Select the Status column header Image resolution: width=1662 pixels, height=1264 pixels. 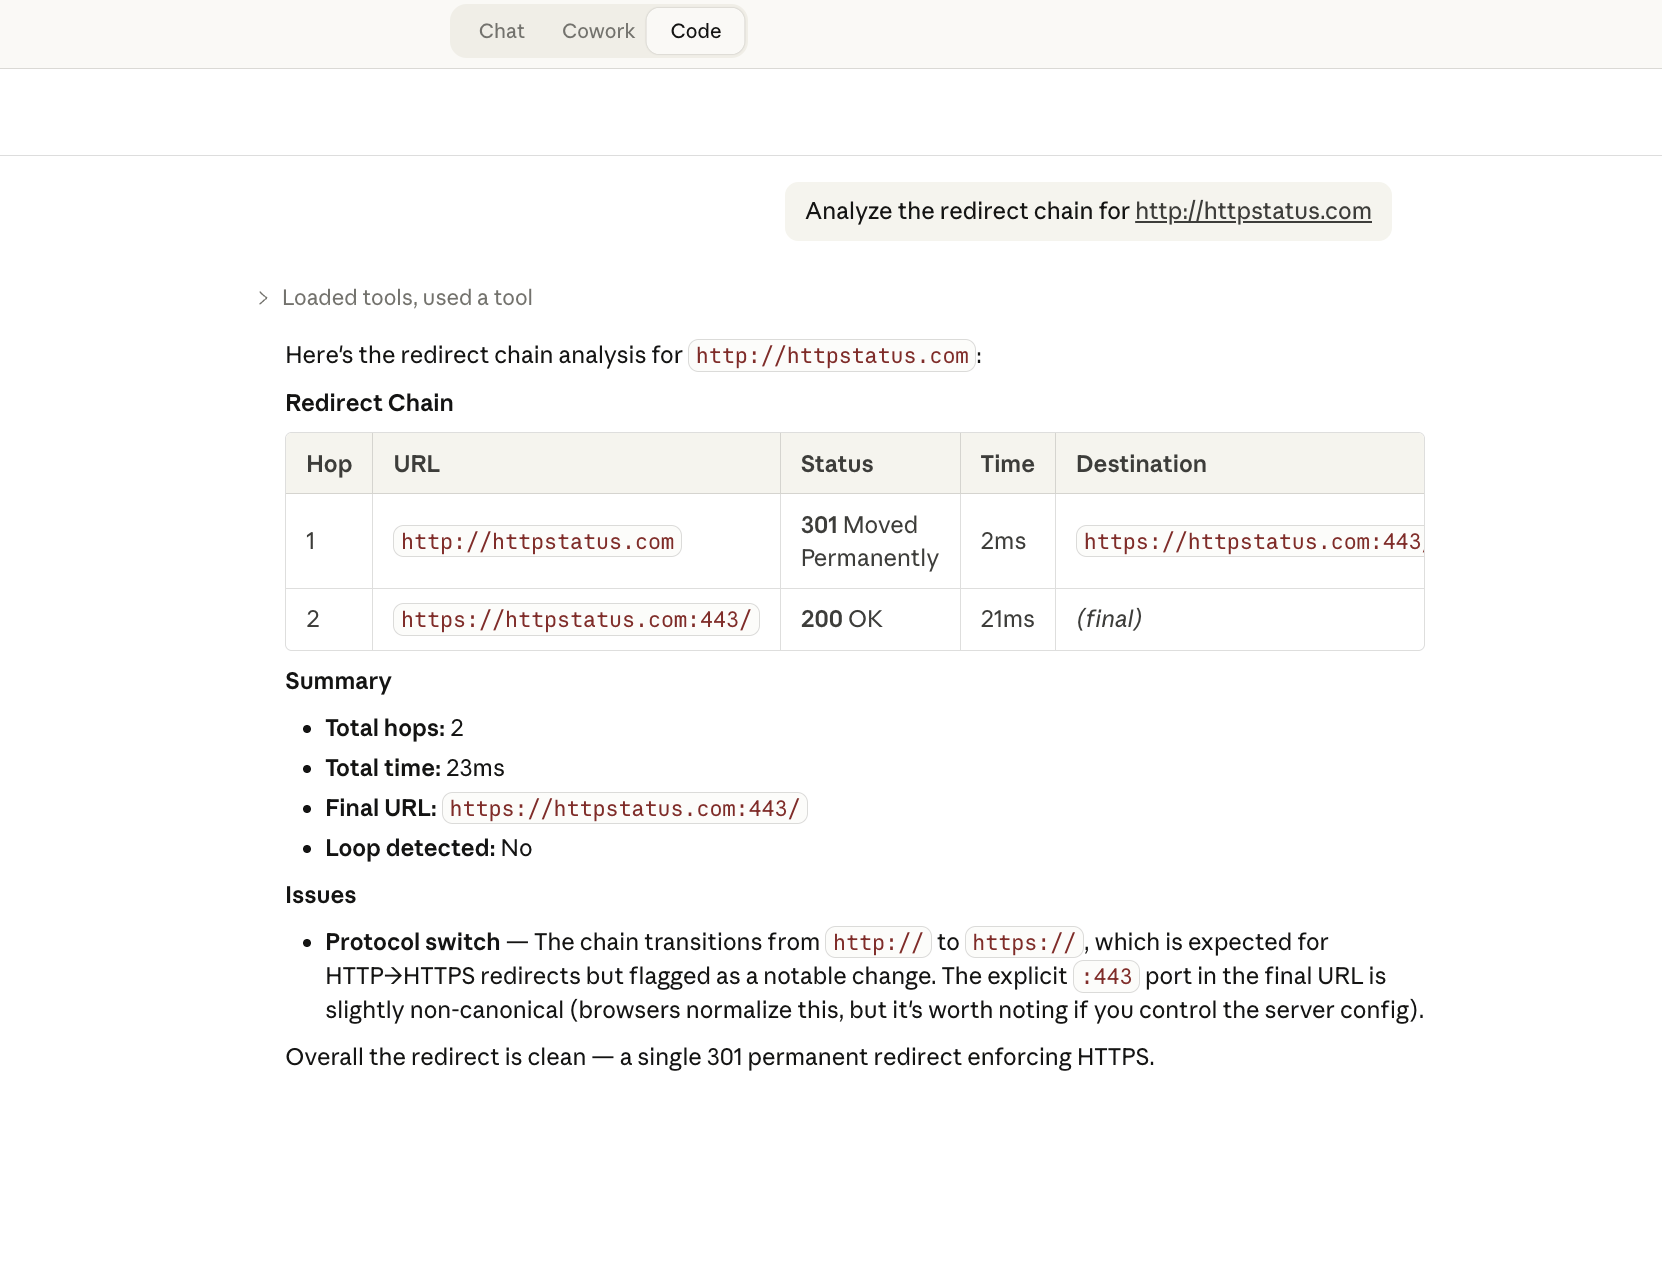click(x=836, y=463)
